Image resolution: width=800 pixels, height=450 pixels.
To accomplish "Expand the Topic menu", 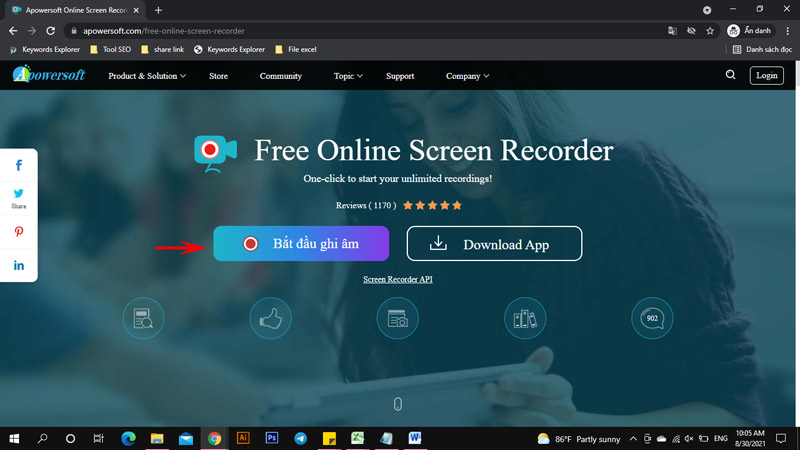I will coord(348,76).
